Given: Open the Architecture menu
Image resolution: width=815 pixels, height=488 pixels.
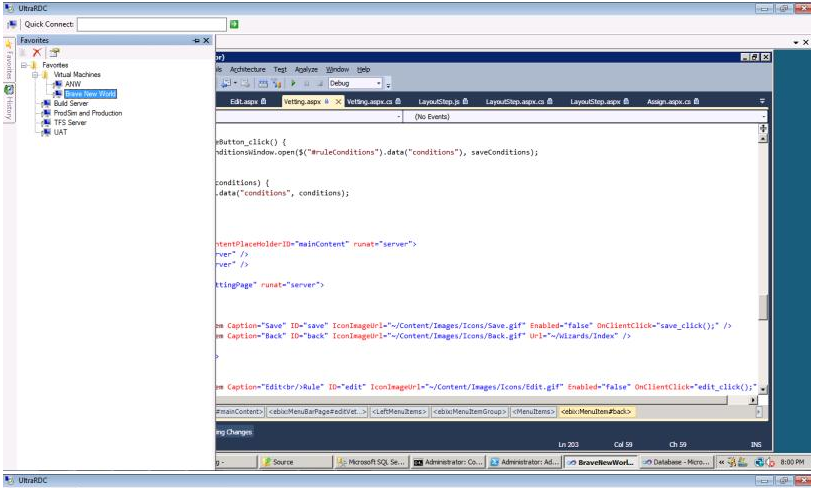Looking at the screenshot, I should (x=247, y=69).
